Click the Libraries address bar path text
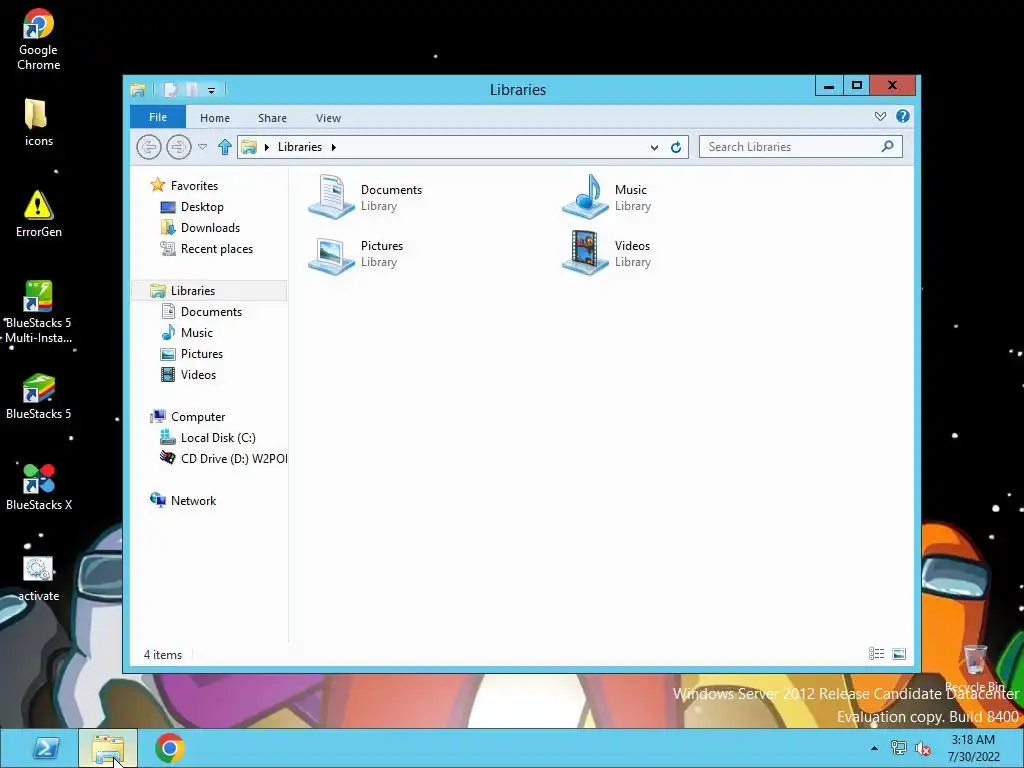The image size is (1024, 768). [x=300, y=147]
